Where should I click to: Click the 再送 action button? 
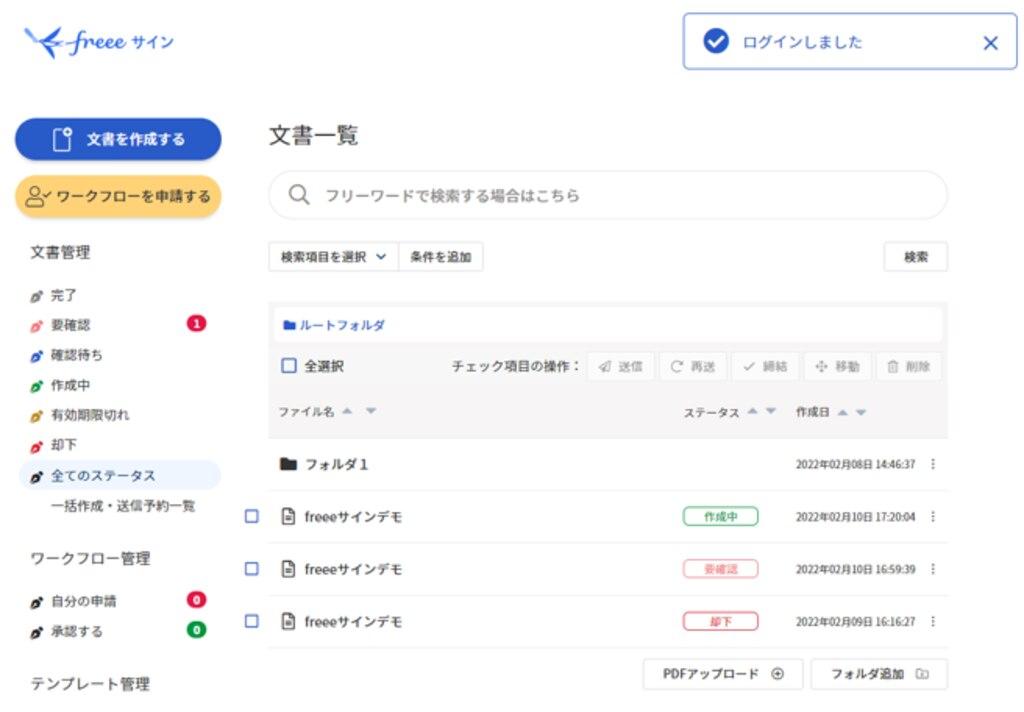click(x=692, y=366)
